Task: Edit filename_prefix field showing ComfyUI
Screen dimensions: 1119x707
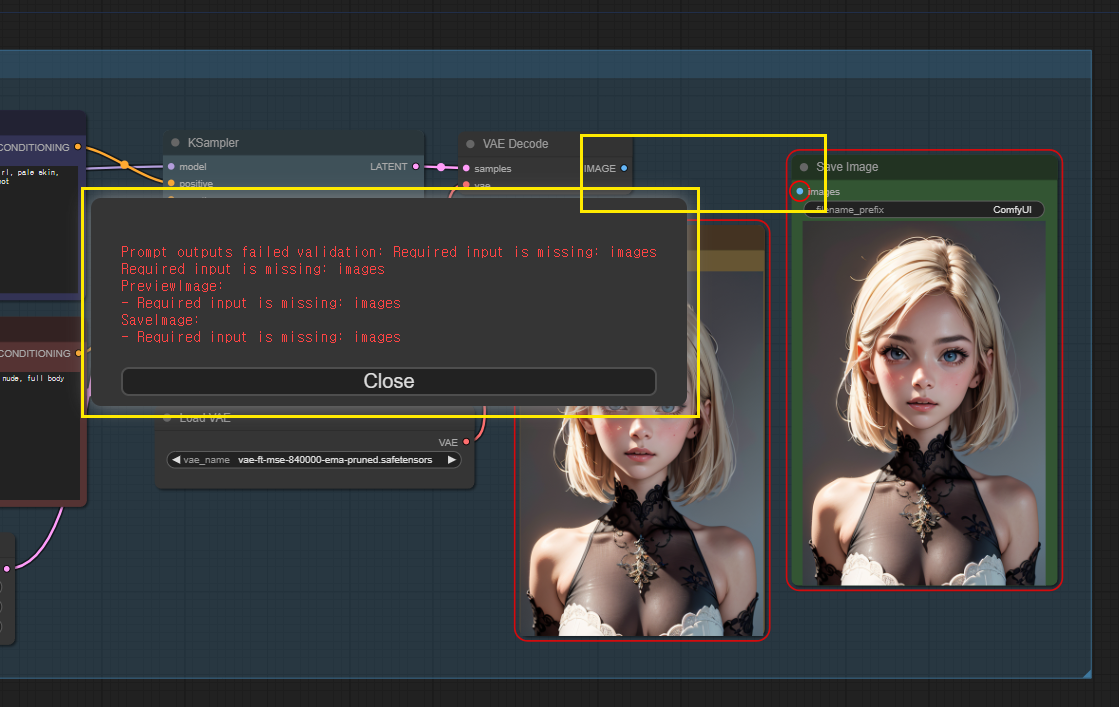Action: coord(925,210)
